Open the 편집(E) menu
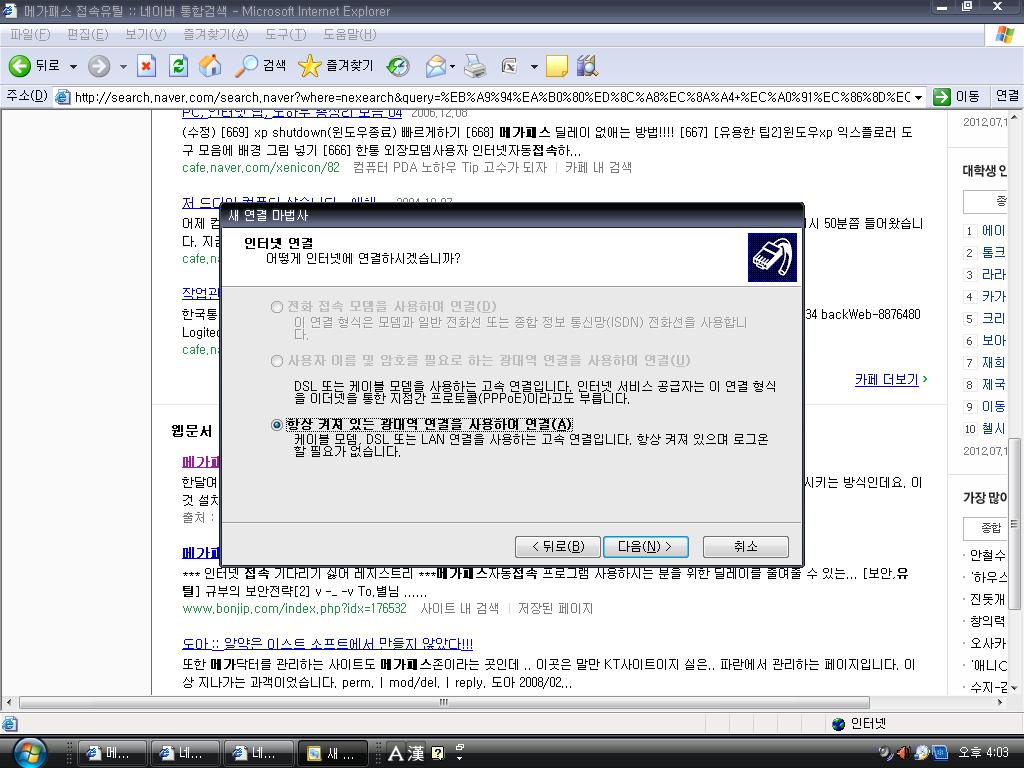Image resolution: width=1024 pixels, height=768 pixels. [87, 35]
